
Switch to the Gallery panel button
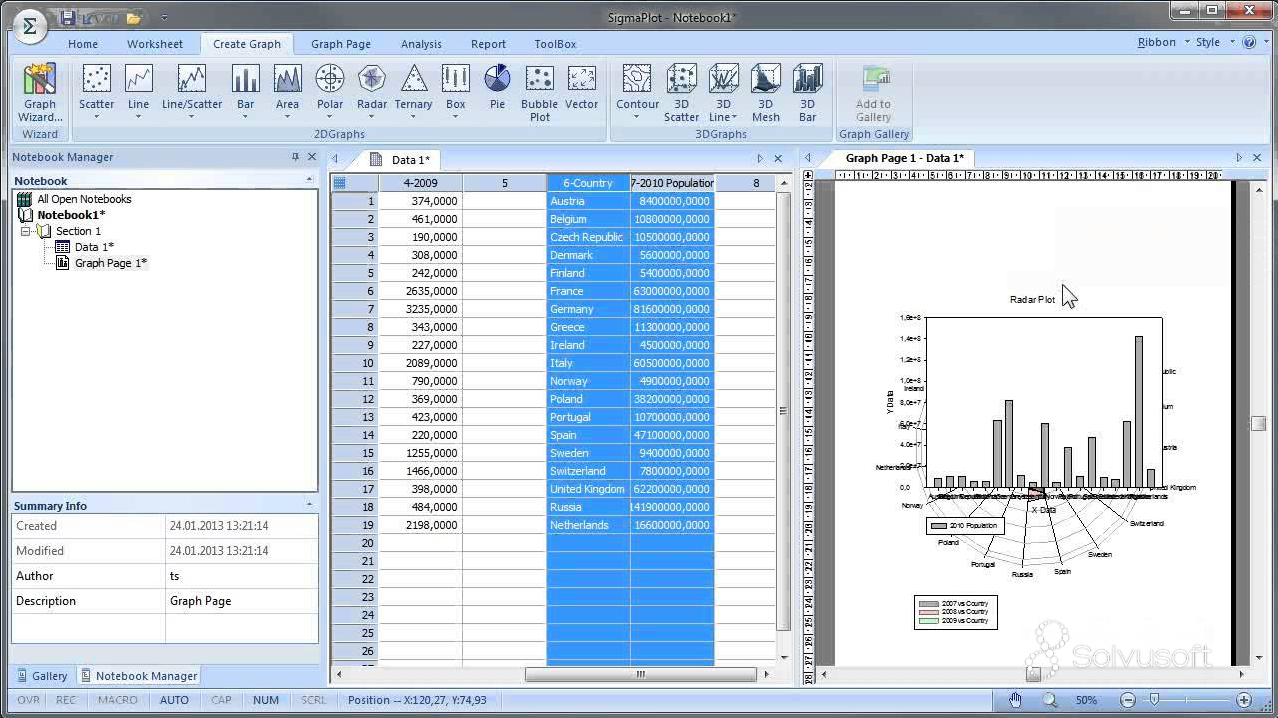pyautogui.click(x=43, y=676)
